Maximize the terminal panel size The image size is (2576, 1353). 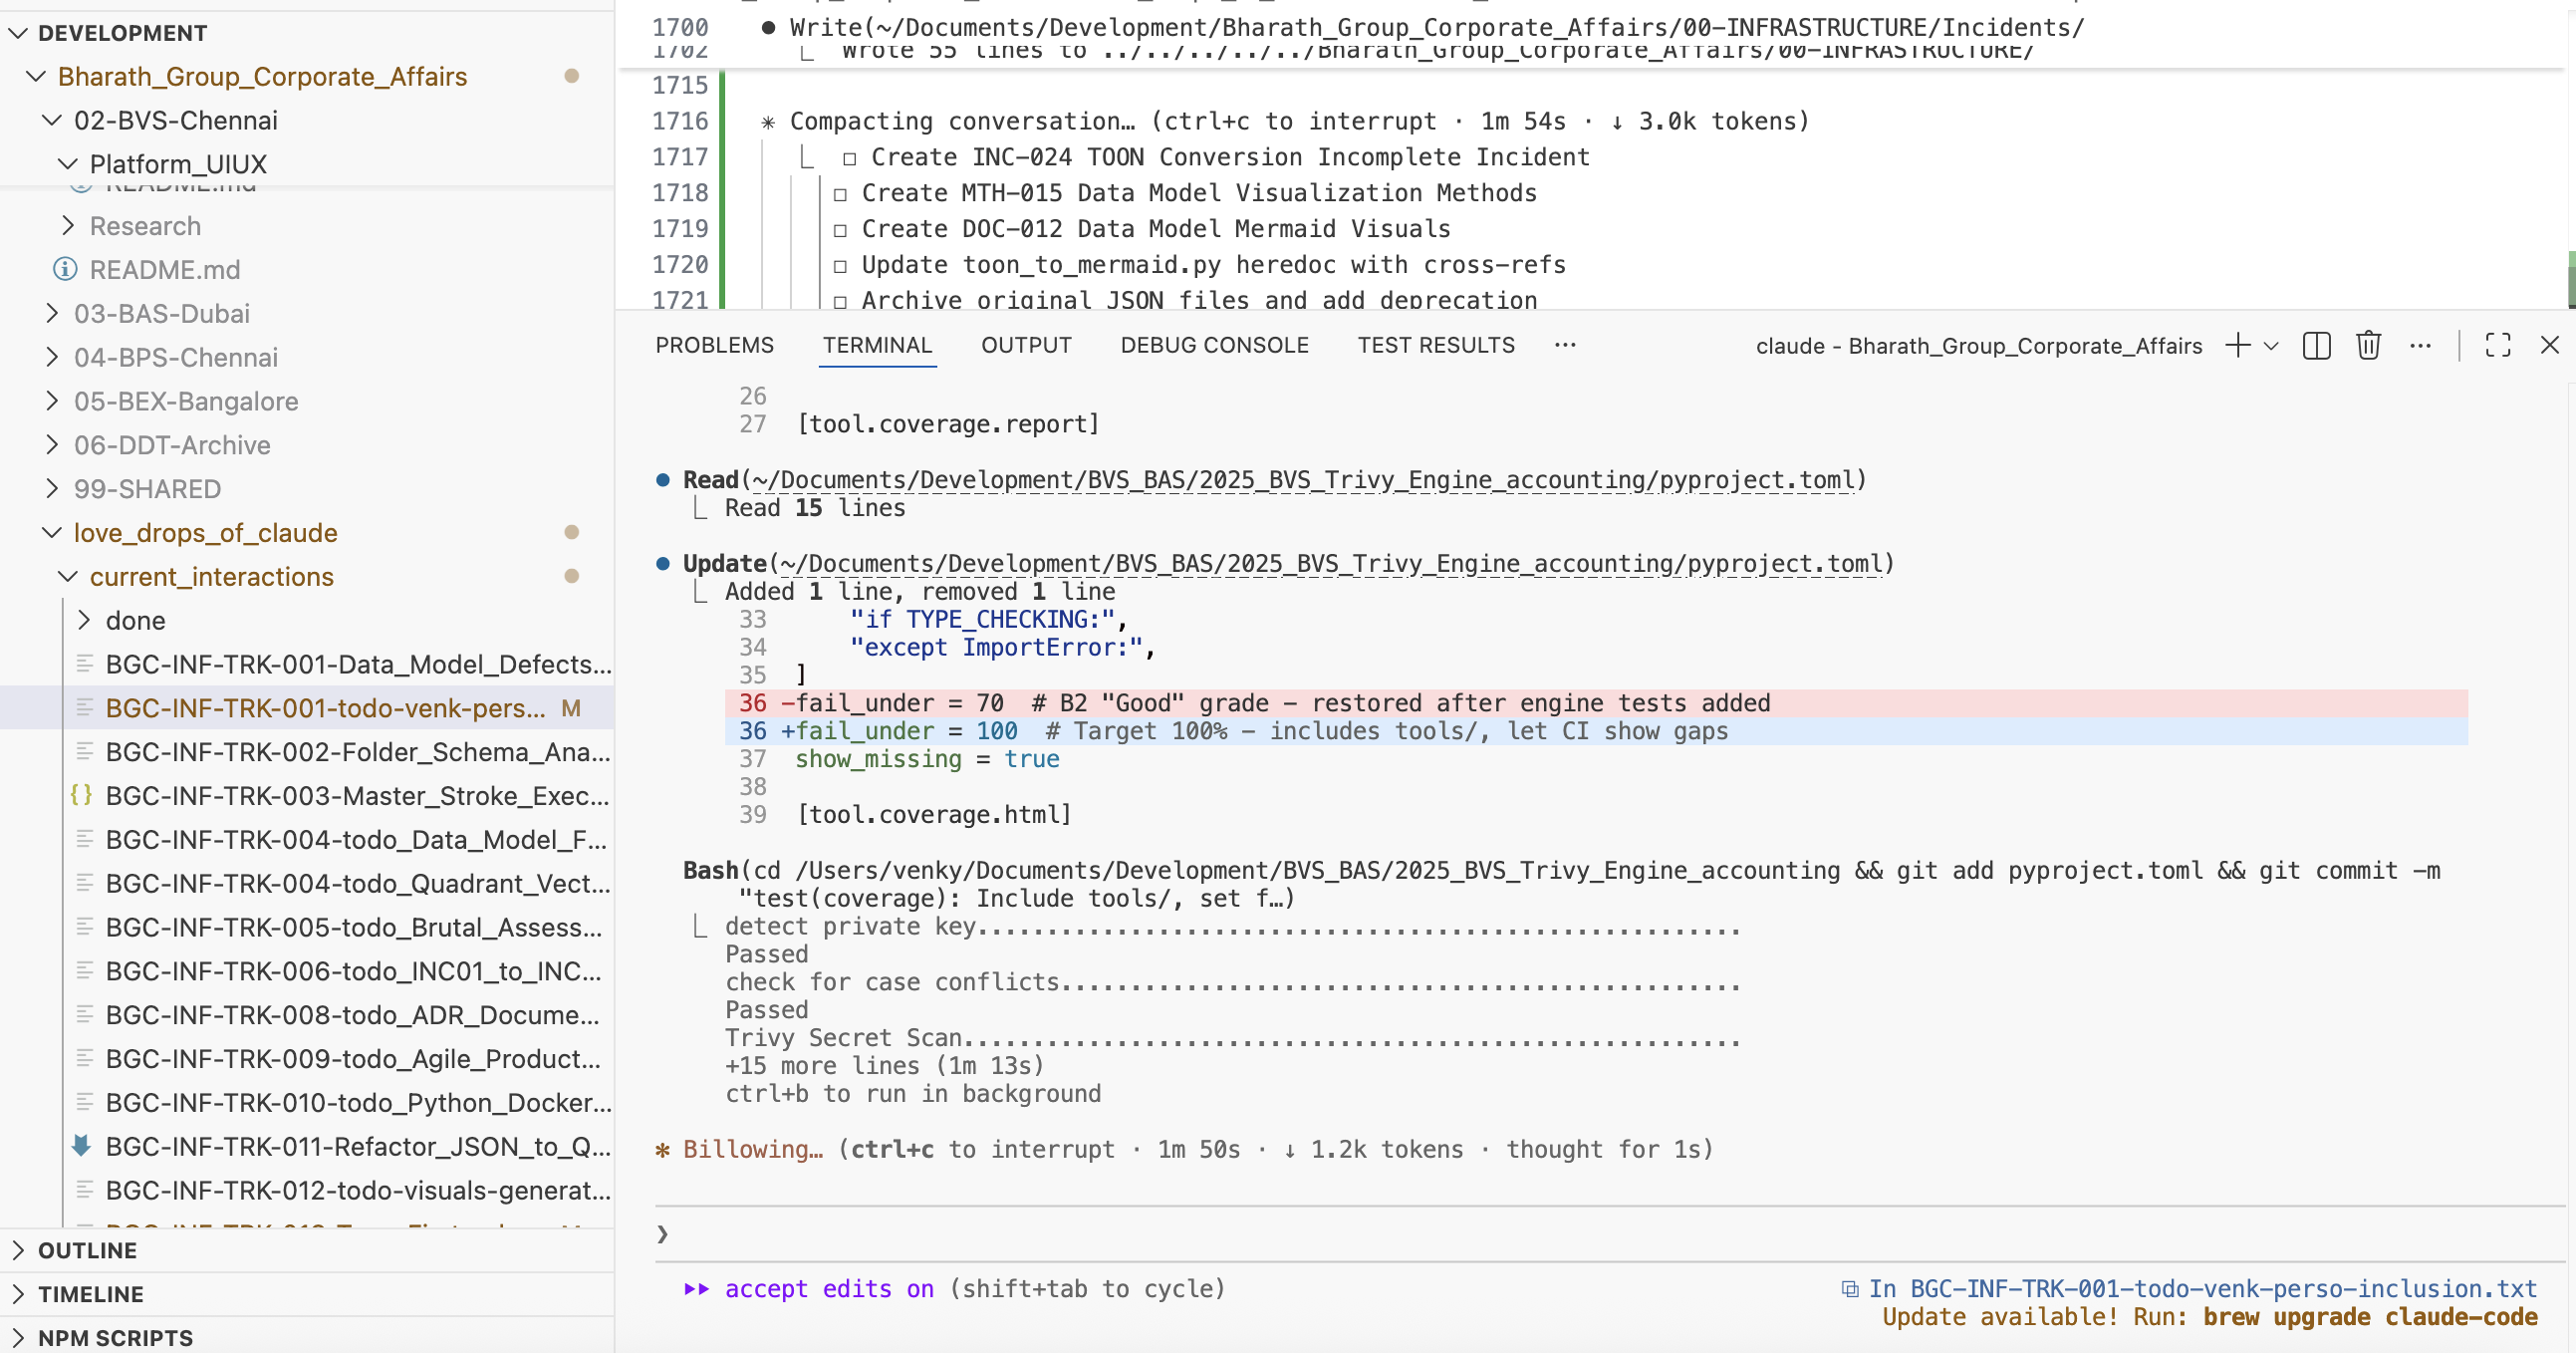pyautogui.click(x=2498, y=346)
